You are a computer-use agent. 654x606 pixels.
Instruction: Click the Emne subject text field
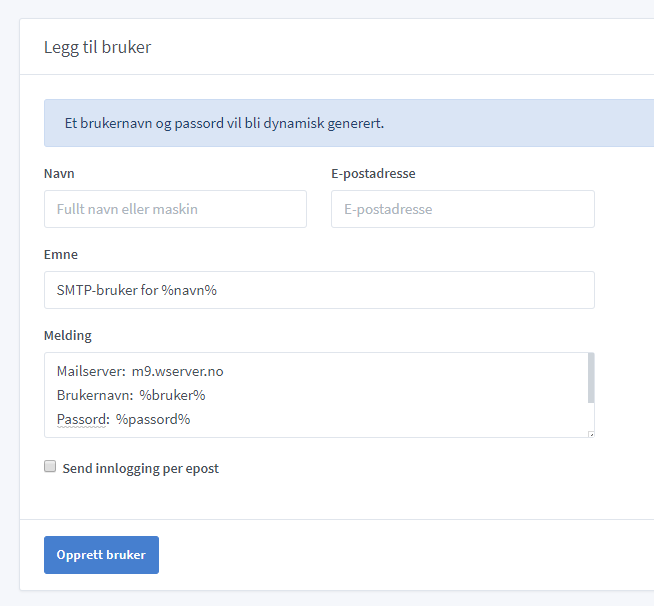(x=319, y=290)
